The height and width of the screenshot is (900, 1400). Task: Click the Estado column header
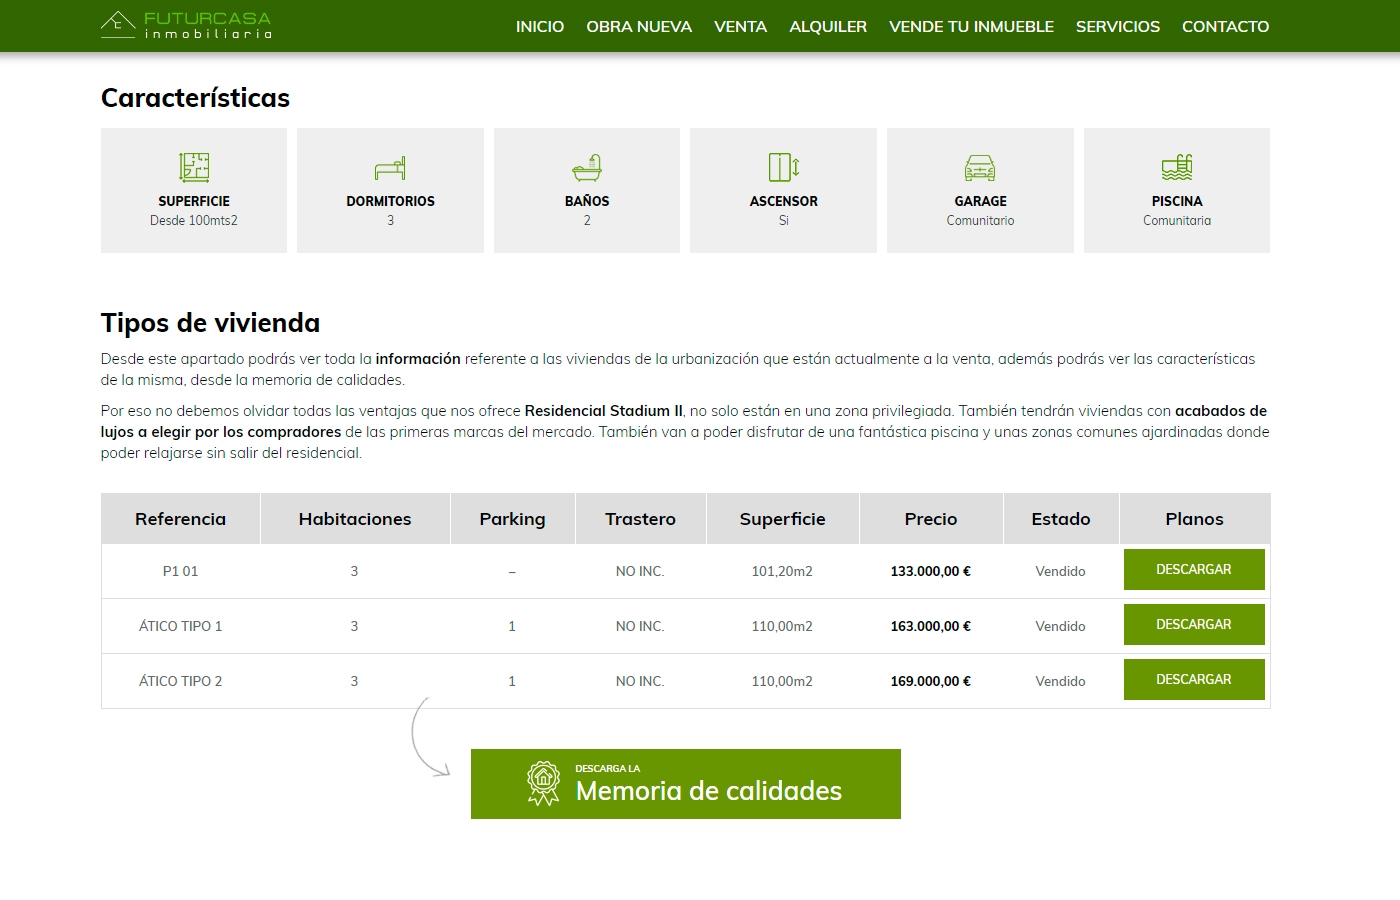coord(1061,519)
